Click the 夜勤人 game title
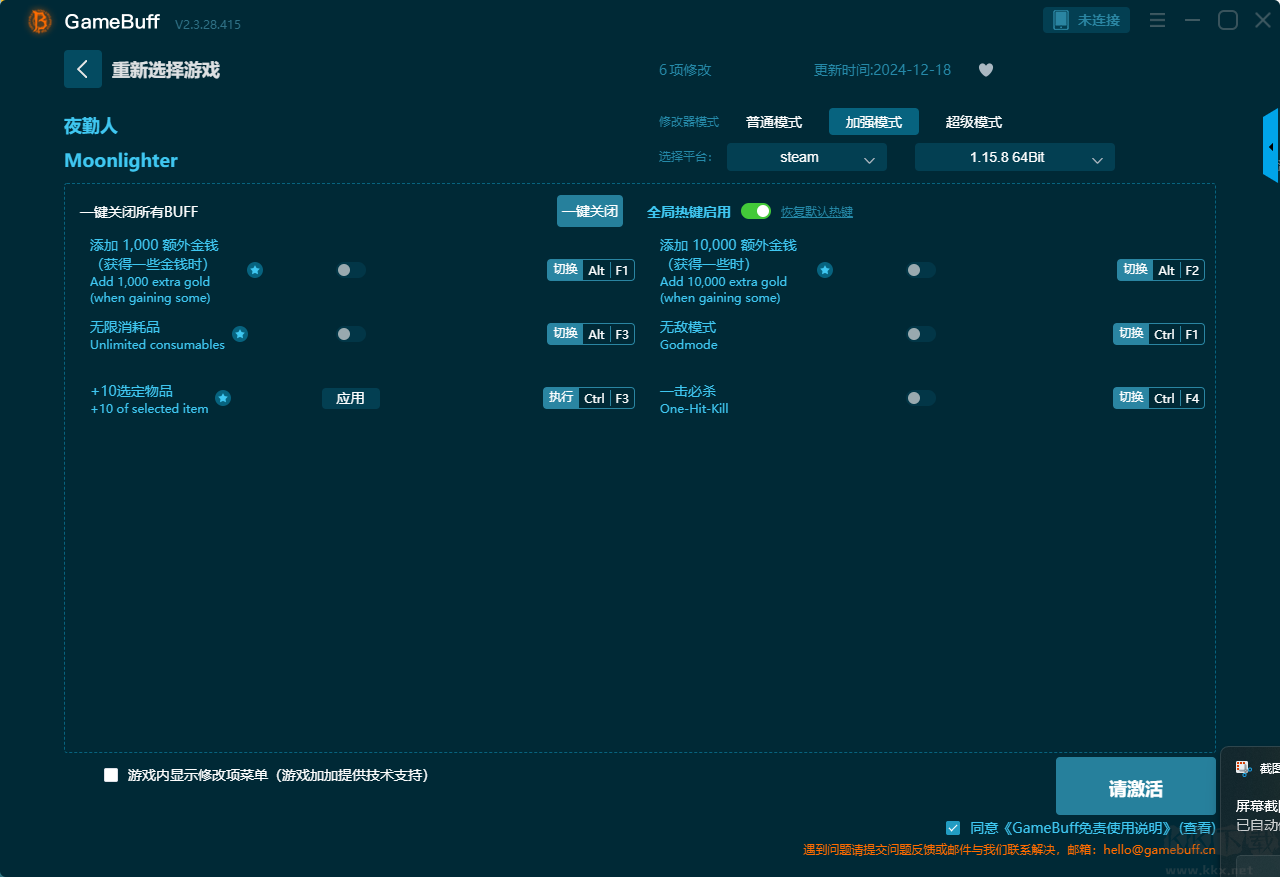The width and height of the screenshot is (1280, 877). (91, 126)
